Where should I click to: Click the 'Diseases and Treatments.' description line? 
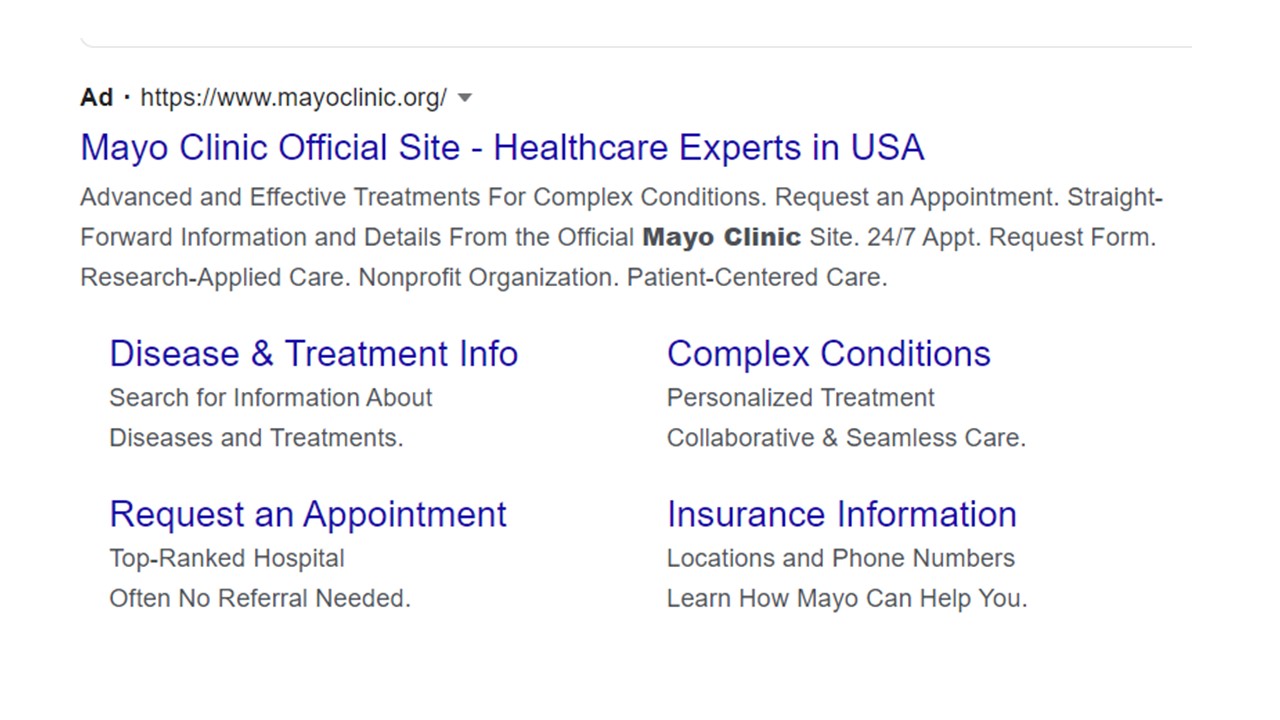click(x=256, y=438)
